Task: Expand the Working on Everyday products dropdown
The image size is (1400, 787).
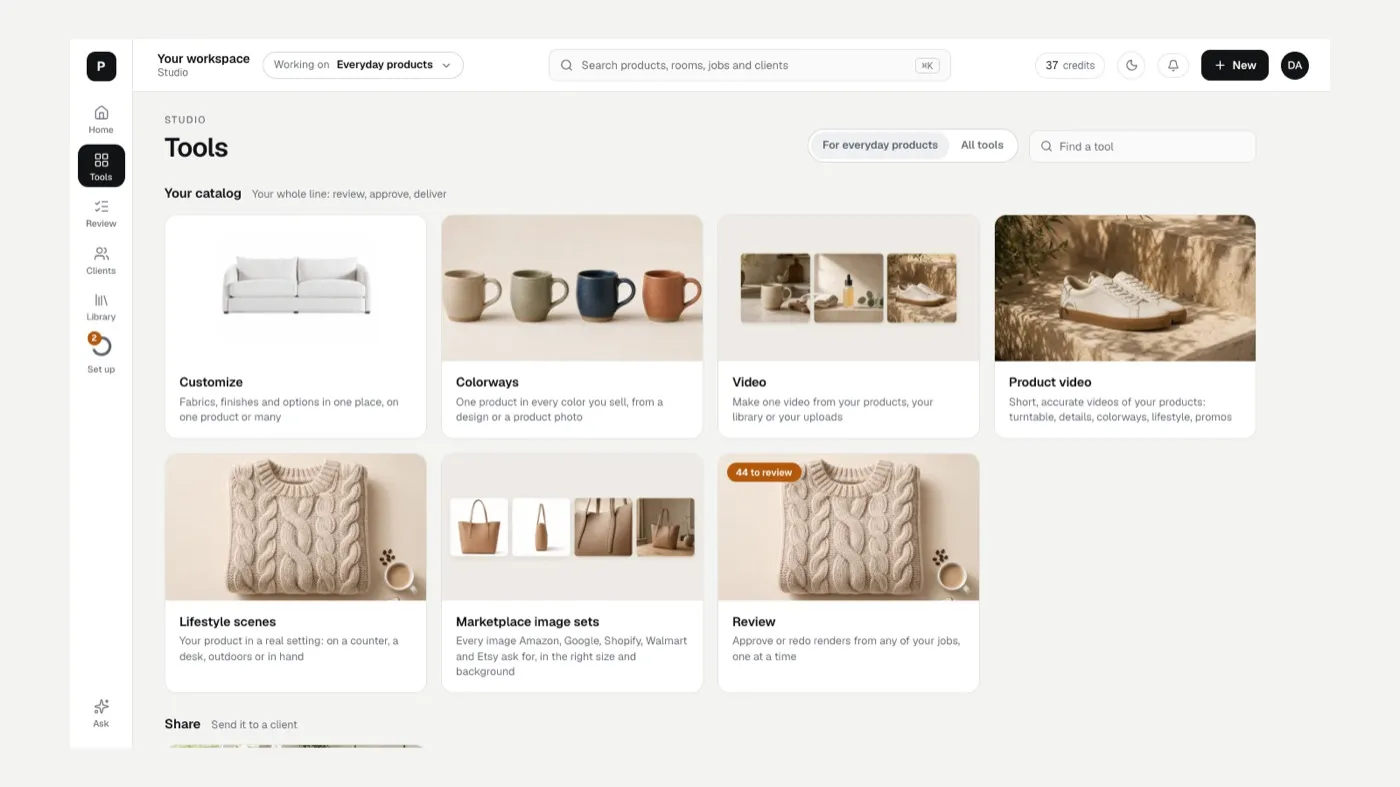Action: tap(363, 65)
